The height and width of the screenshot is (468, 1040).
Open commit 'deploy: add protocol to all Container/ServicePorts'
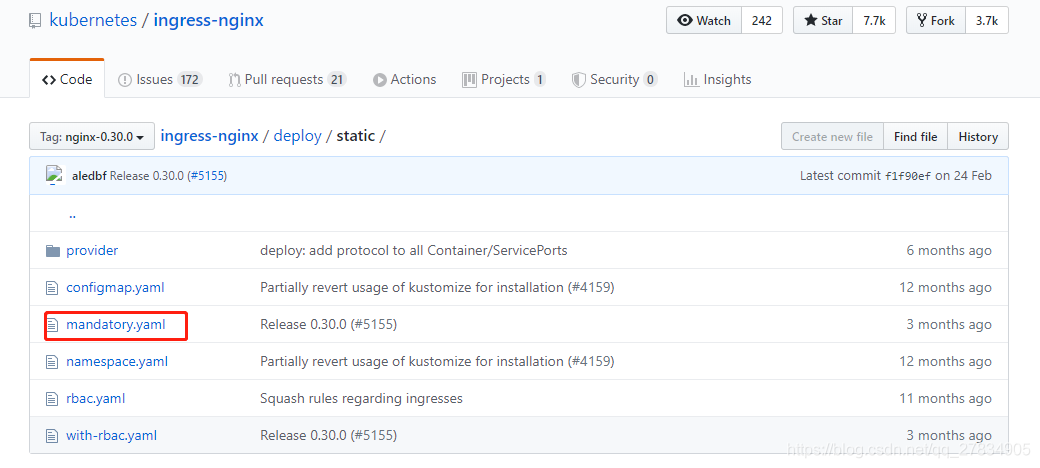pyautogui.click(x=413, y=251)
